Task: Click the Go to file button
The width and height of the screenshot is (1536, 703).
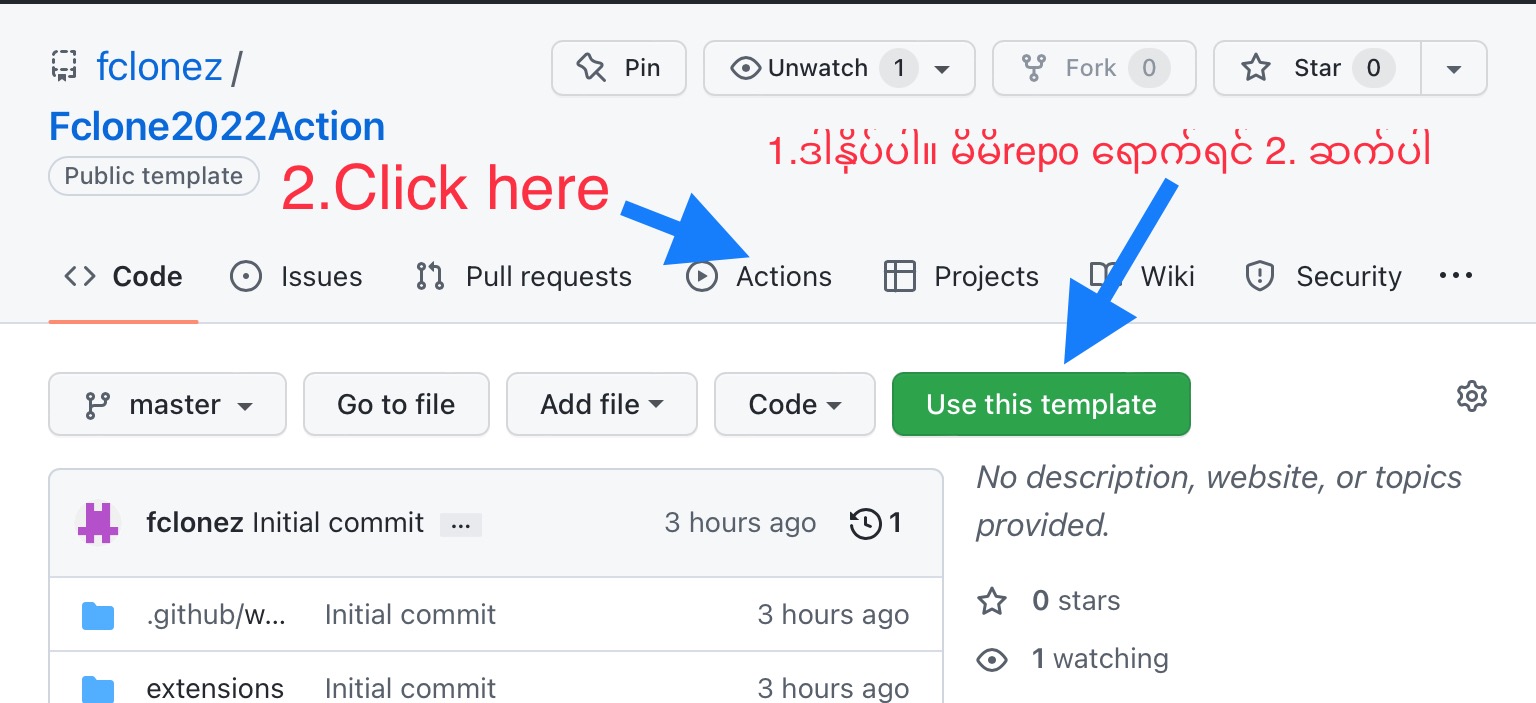Action: tap(396, 404)
